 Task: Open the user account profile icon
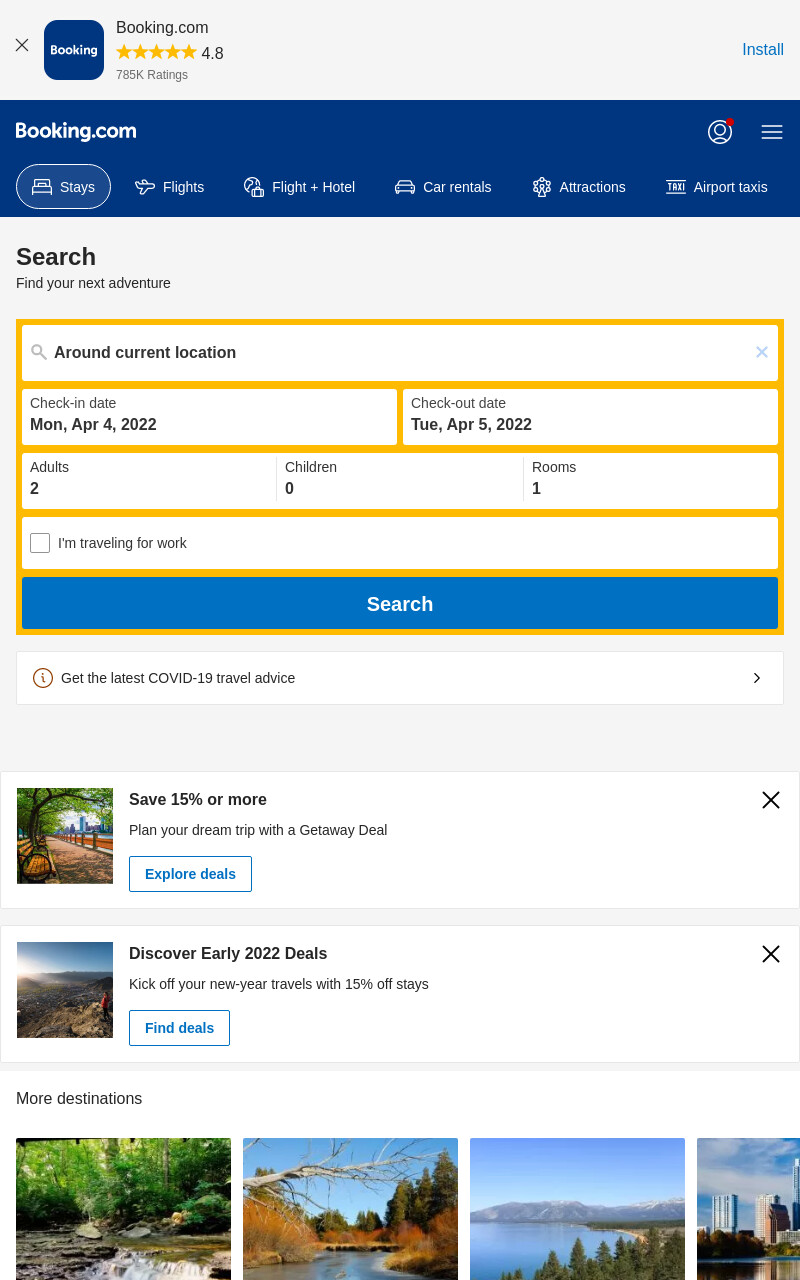click(720, 131)
